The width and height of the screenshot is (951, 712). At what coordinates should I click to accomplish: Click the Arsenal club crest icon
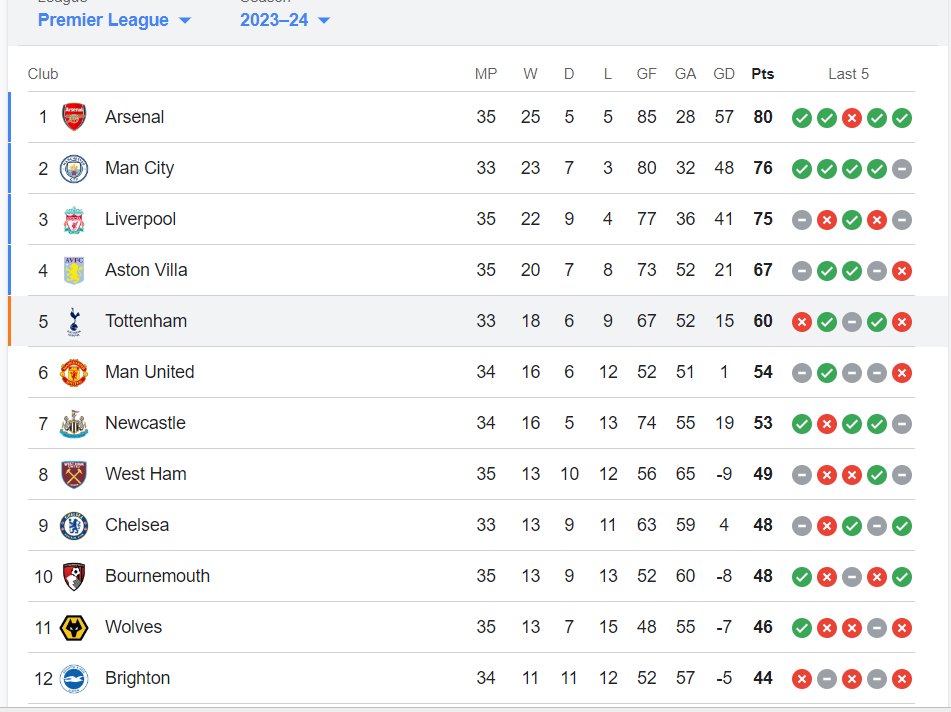(74, 117)
